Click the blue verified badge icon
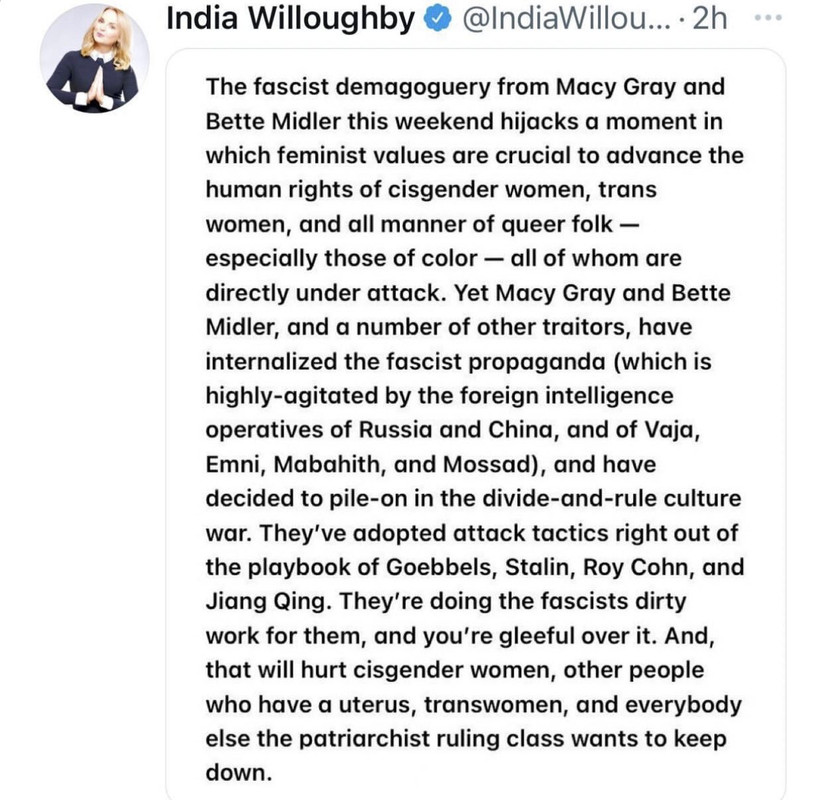 tap(437, 19)
